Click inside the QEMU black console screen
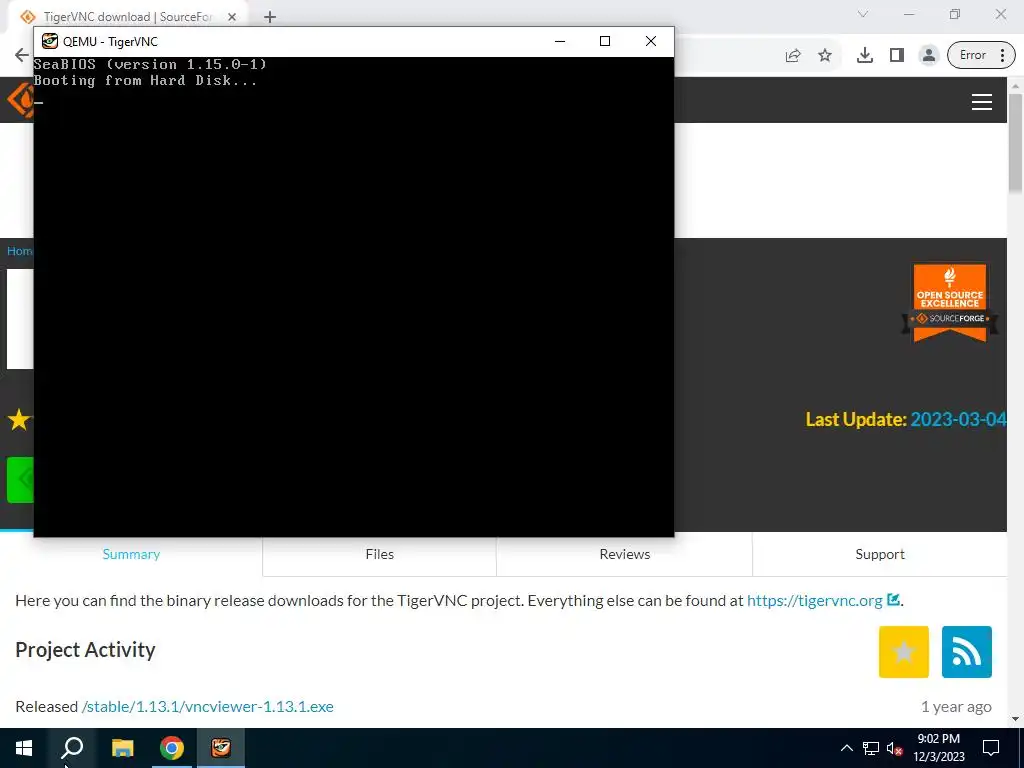Screen dimensions: 1024x768 tap(353, 296)
